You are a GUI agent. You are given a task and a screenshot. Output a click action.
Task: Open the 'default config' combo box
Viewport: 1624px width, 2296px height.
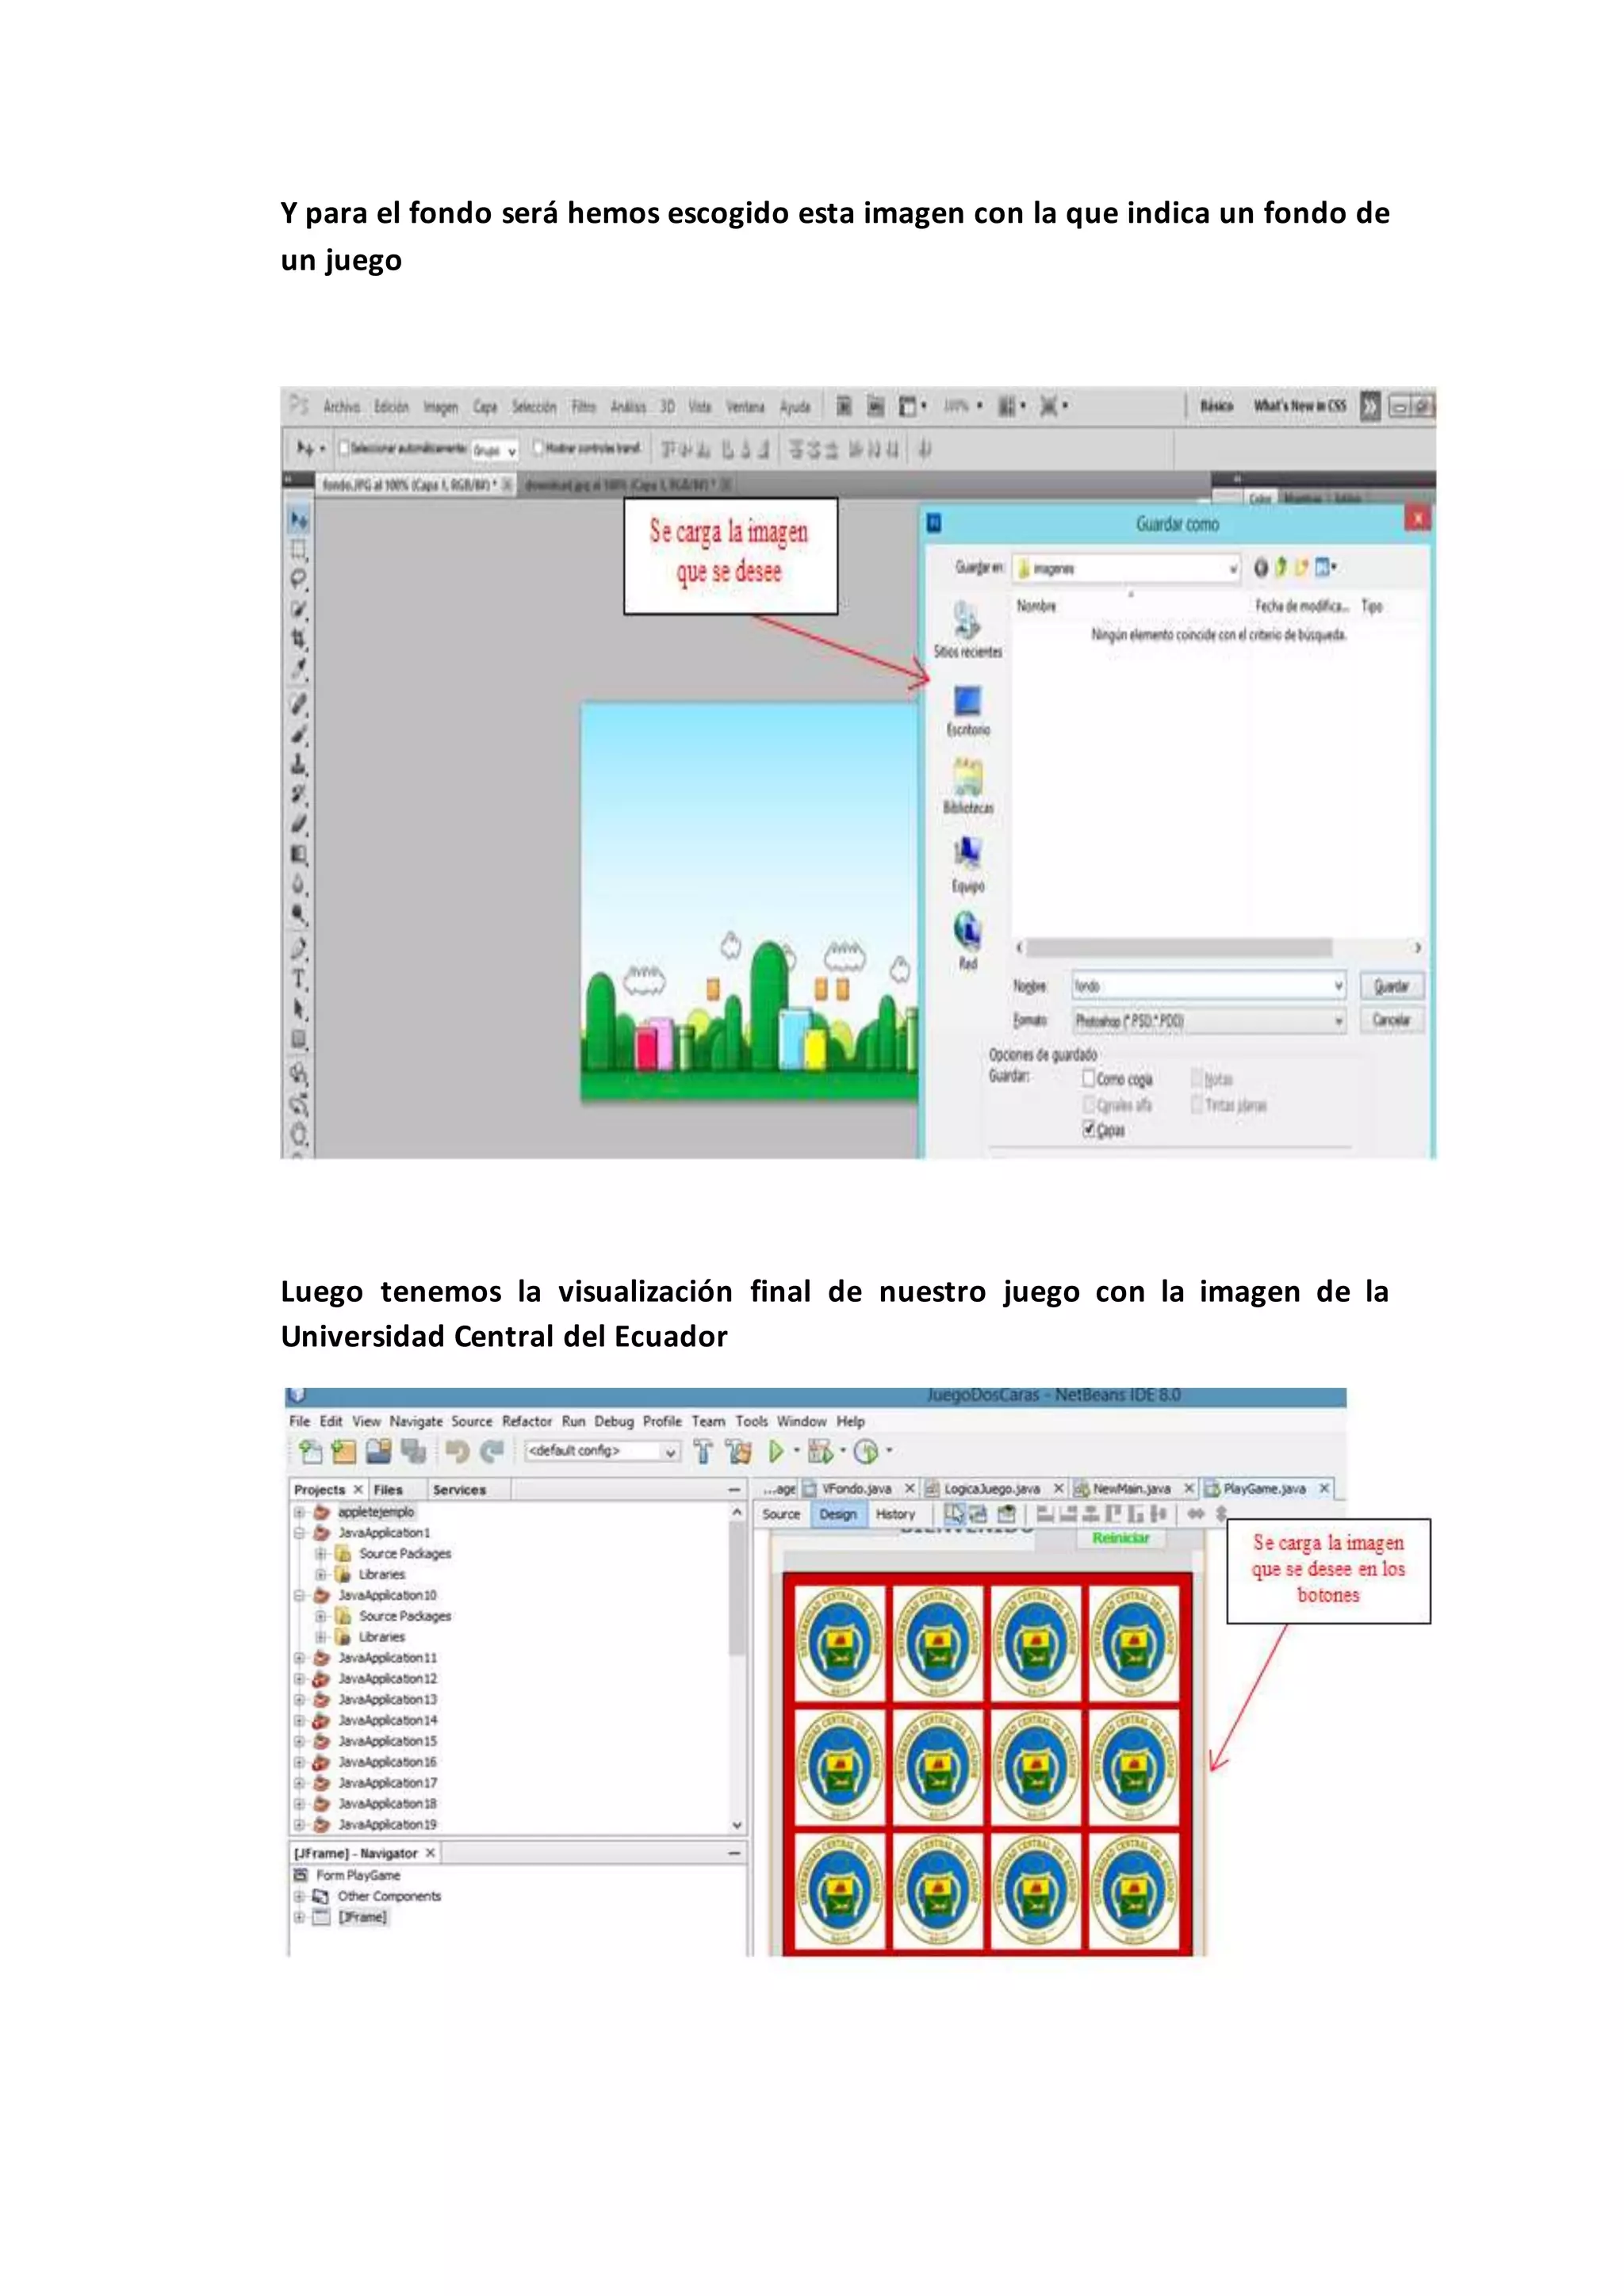[x=602, y=1451]
